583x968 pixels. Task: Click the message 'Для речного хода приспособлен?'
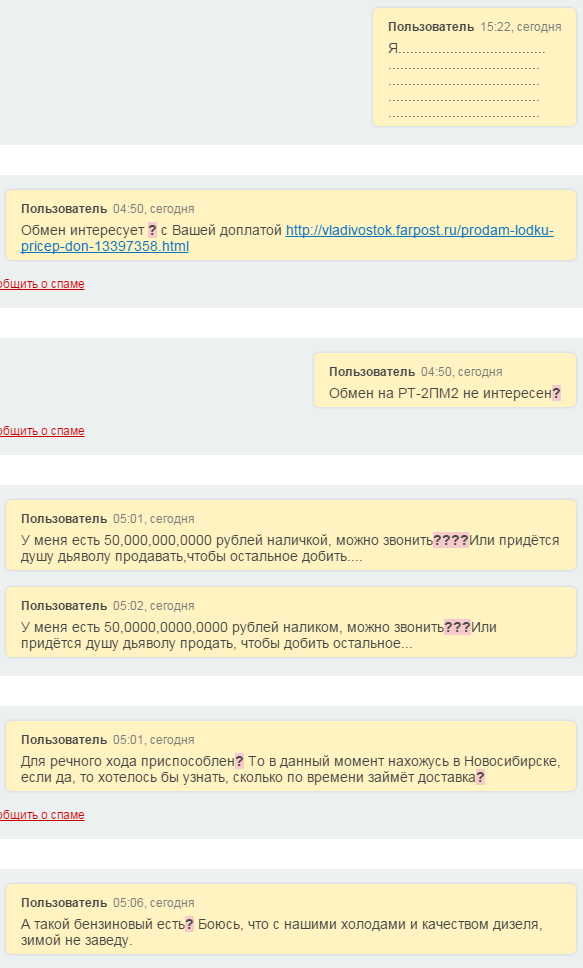(x=291, y=756)
